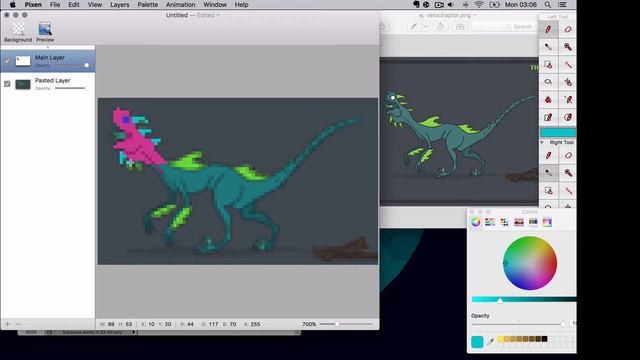The width and height of the screenshot is (640, 360).
Task: Choose the Right Tool pencil
Action: (x=548, y=156)
